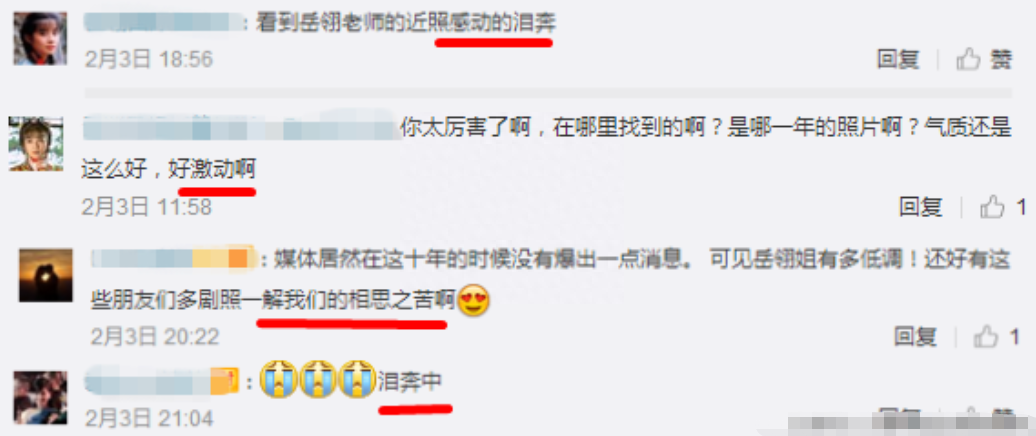Image resolution: width=1036 pixels, height=436 pixels.
Task: Reply to the 2月3日 11:58 comment
Action: 920,207
